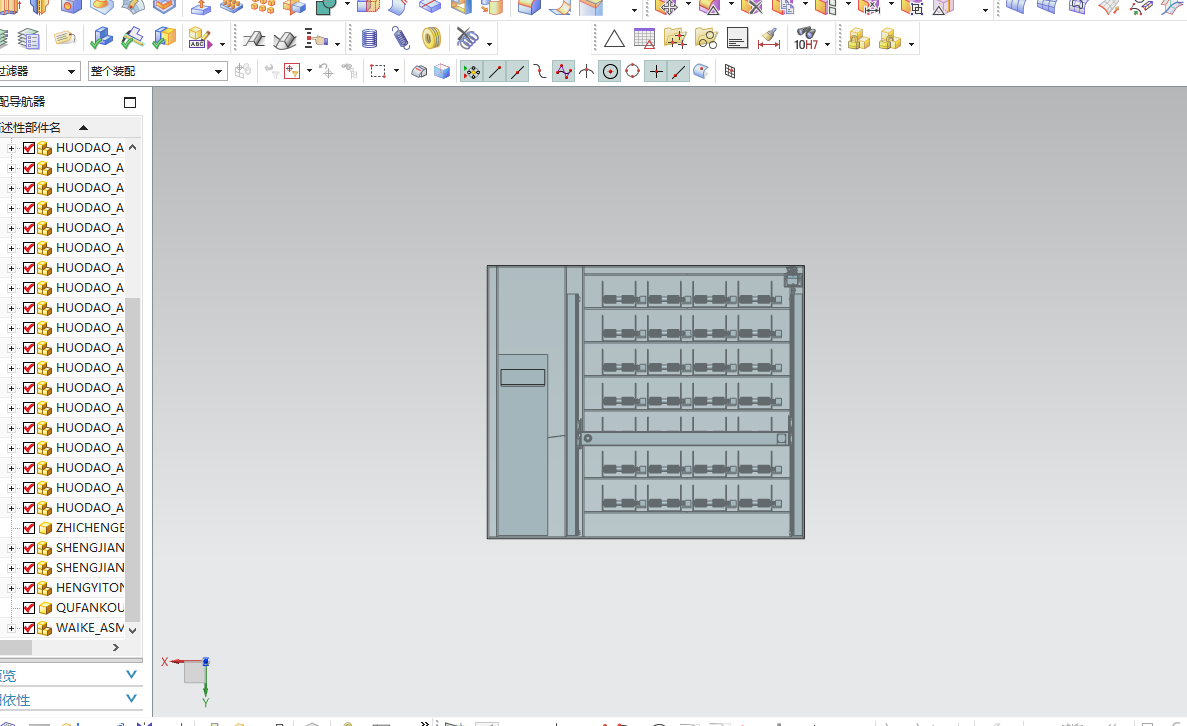Click the first locked yellow cubes icon
The height and width of the screenshot is (726, 1187).
(858, 39)
